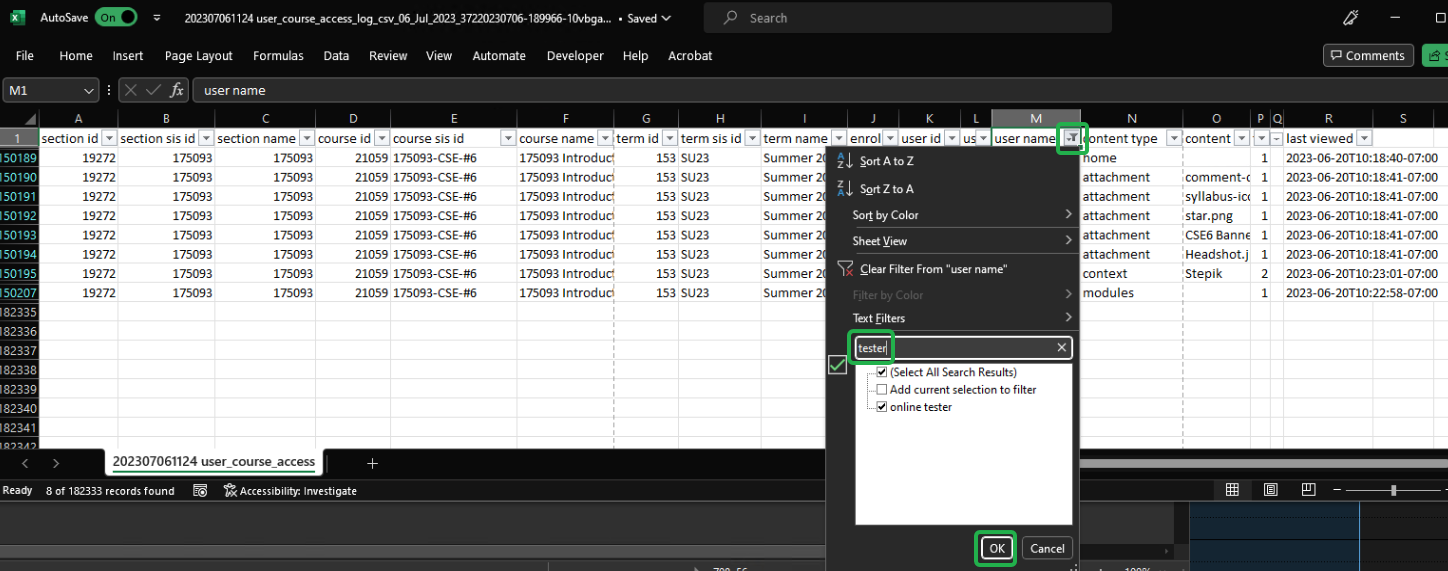The width and height of the screenshot is (1448, 571).
Task: Add a new sheet with plus button
Action: 372,463
